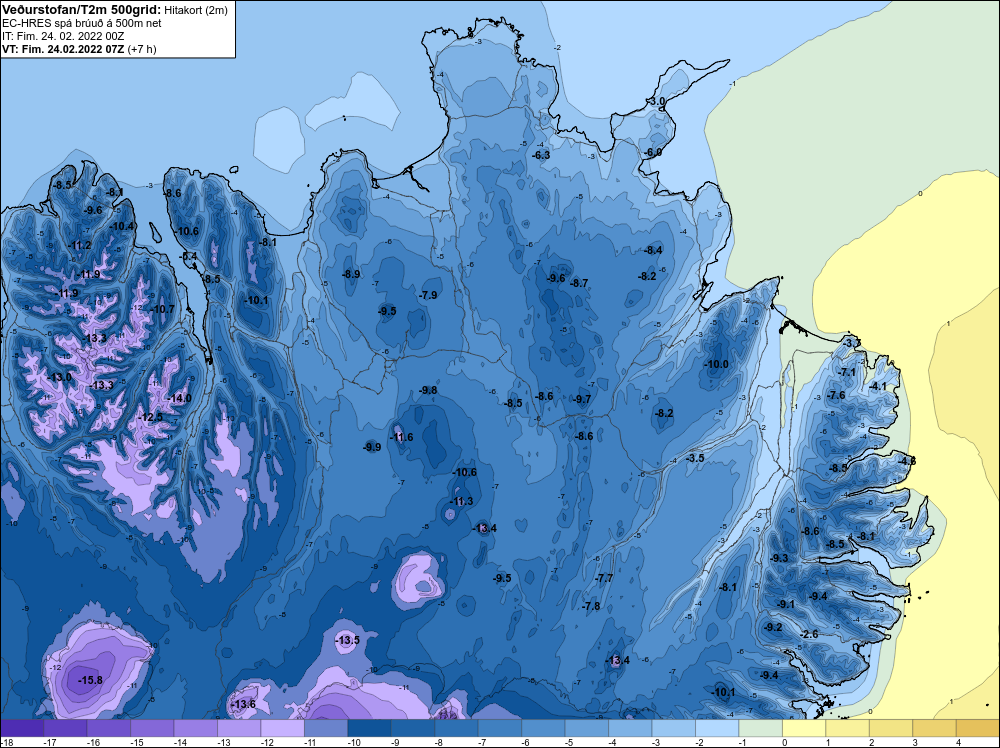Viewport: 1000px width, 748px height.
Task: Click the -7.8 temperature label
Action: pyautogui.click(x=591, y=606)
